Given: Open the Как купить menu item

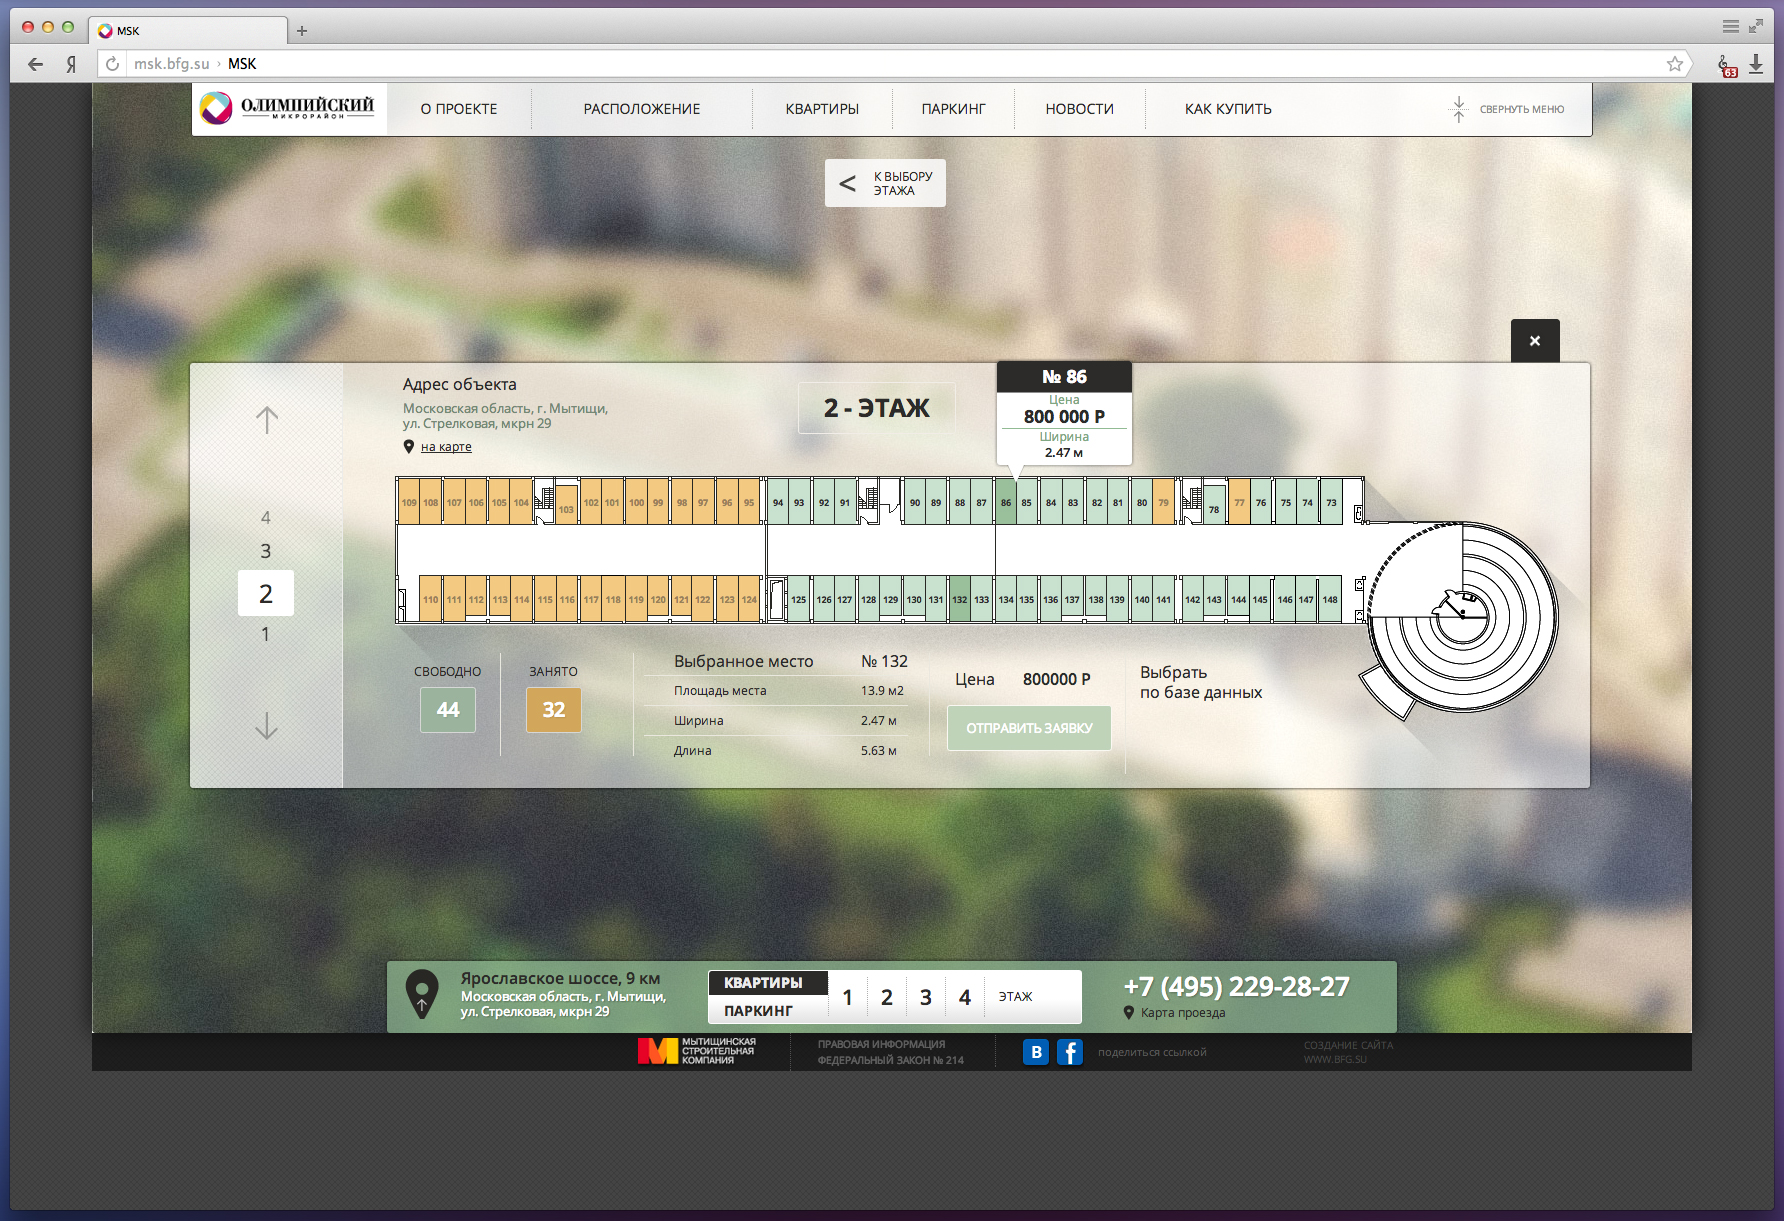Looking at the screenshot, I should [x=1228, y=109].
